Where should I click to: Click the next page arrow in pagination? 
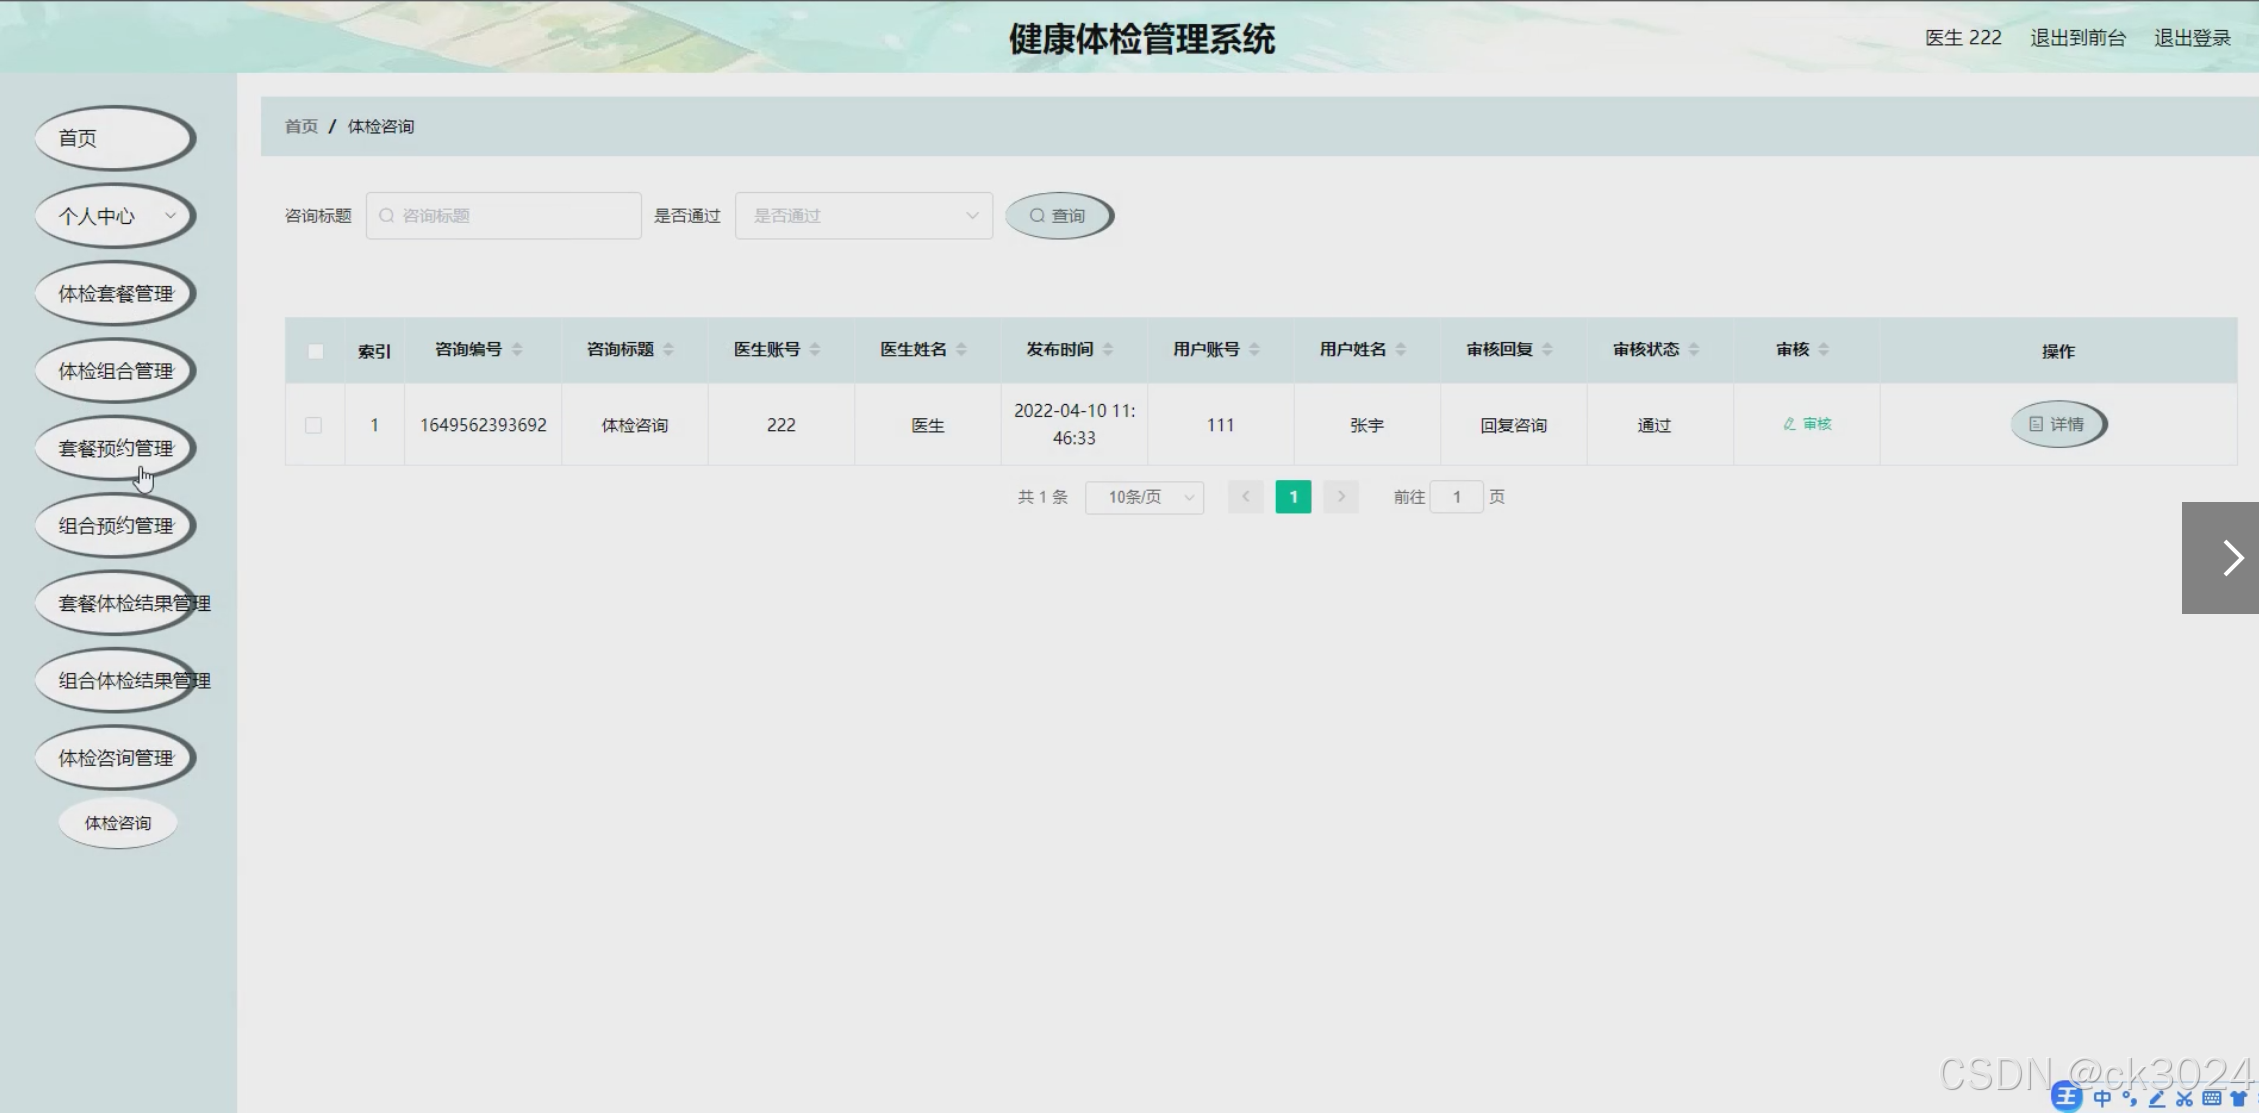click(1340, 497)
